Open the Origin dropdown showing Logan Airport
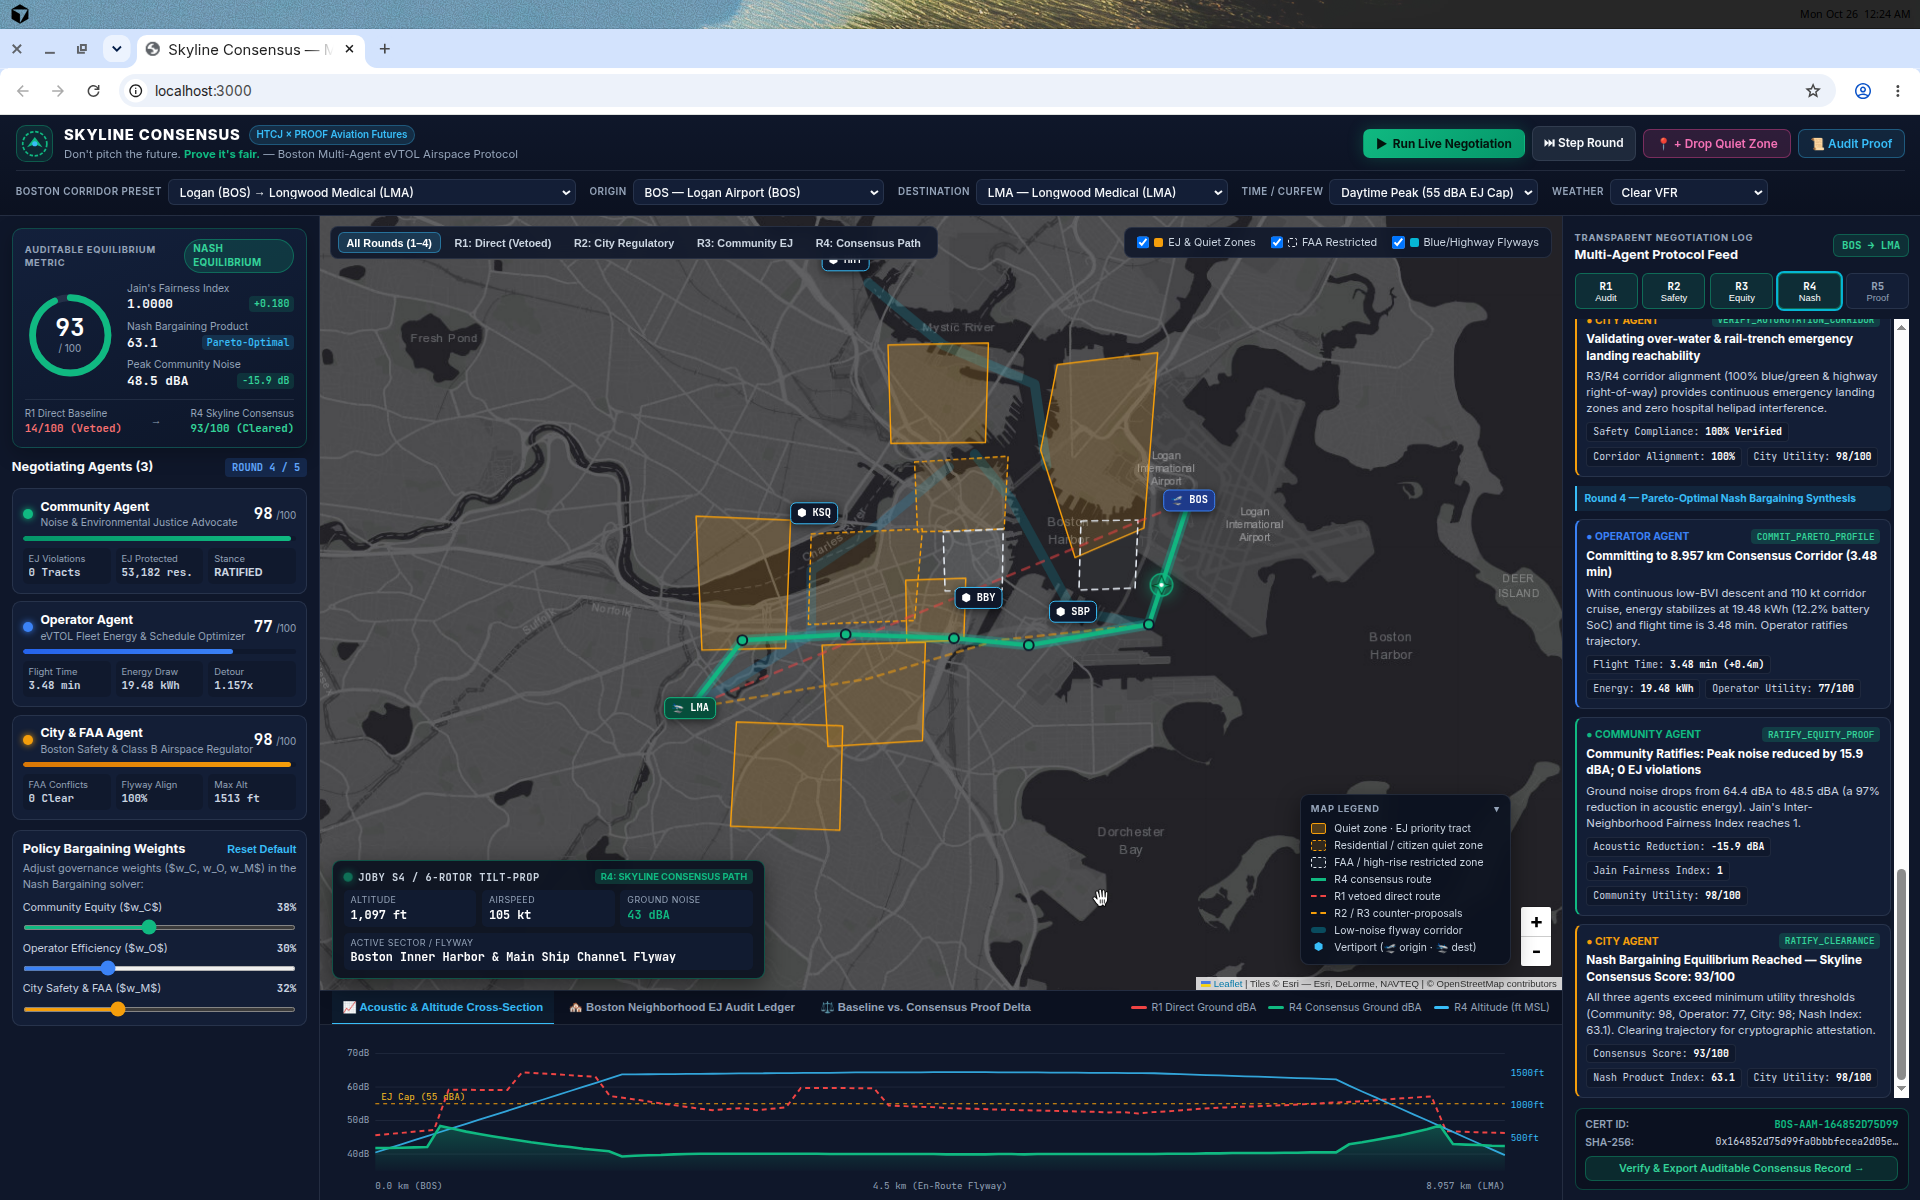1920x1200 pixels. coord(758,192)
